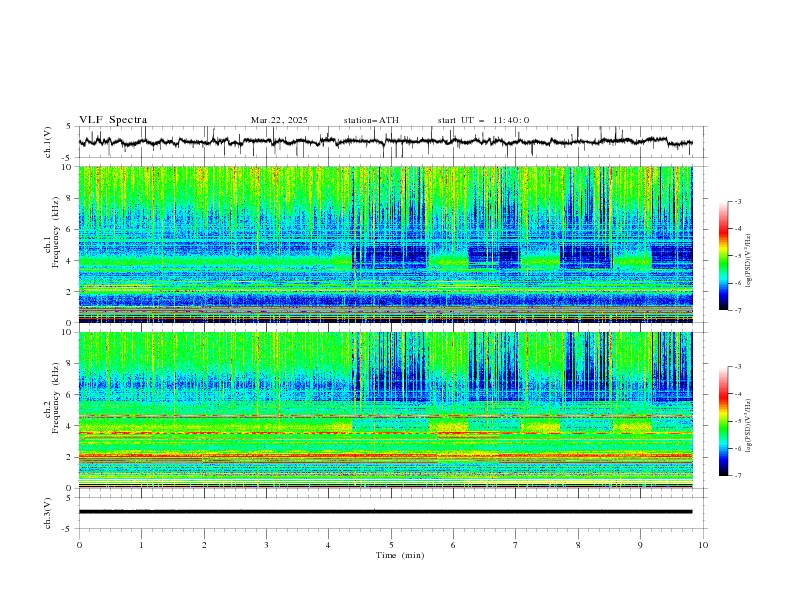Click the ch.1 spectrogram panel

click(385, 244)
